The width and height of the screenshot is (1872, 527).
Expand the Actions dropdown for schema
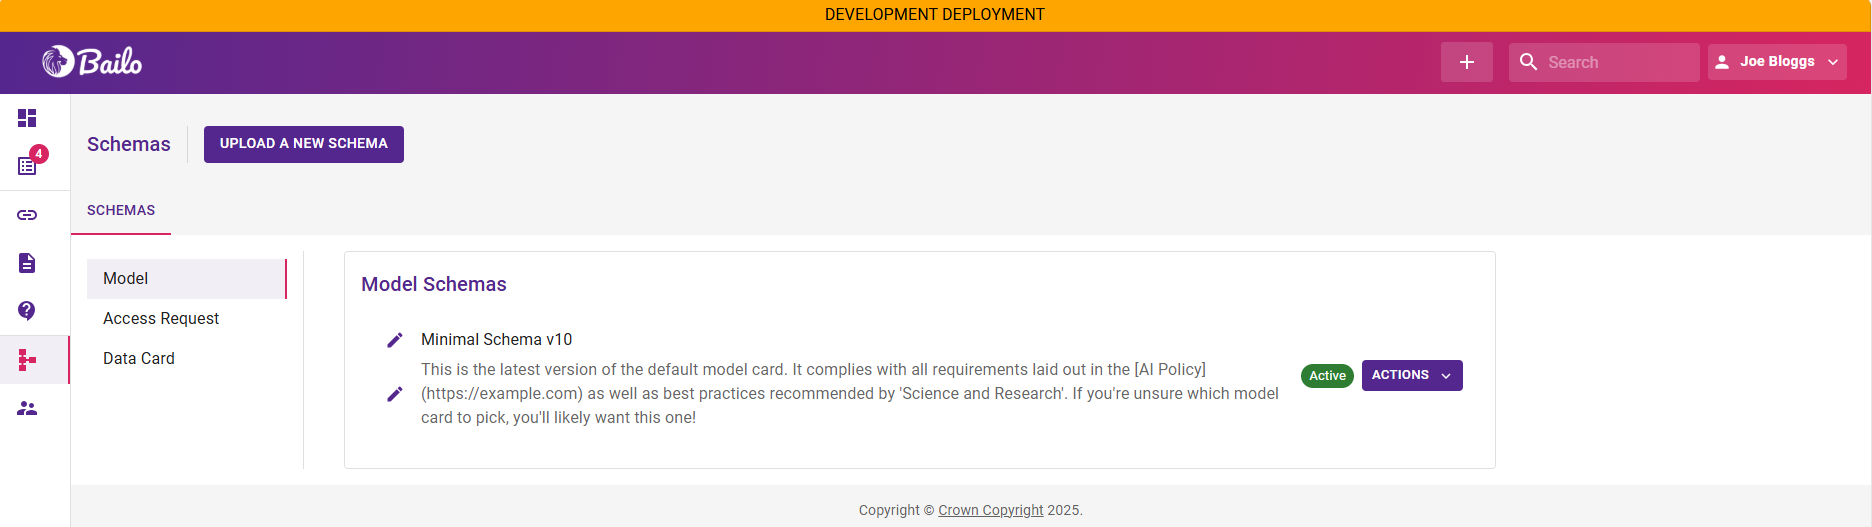tap(1411, 375)
